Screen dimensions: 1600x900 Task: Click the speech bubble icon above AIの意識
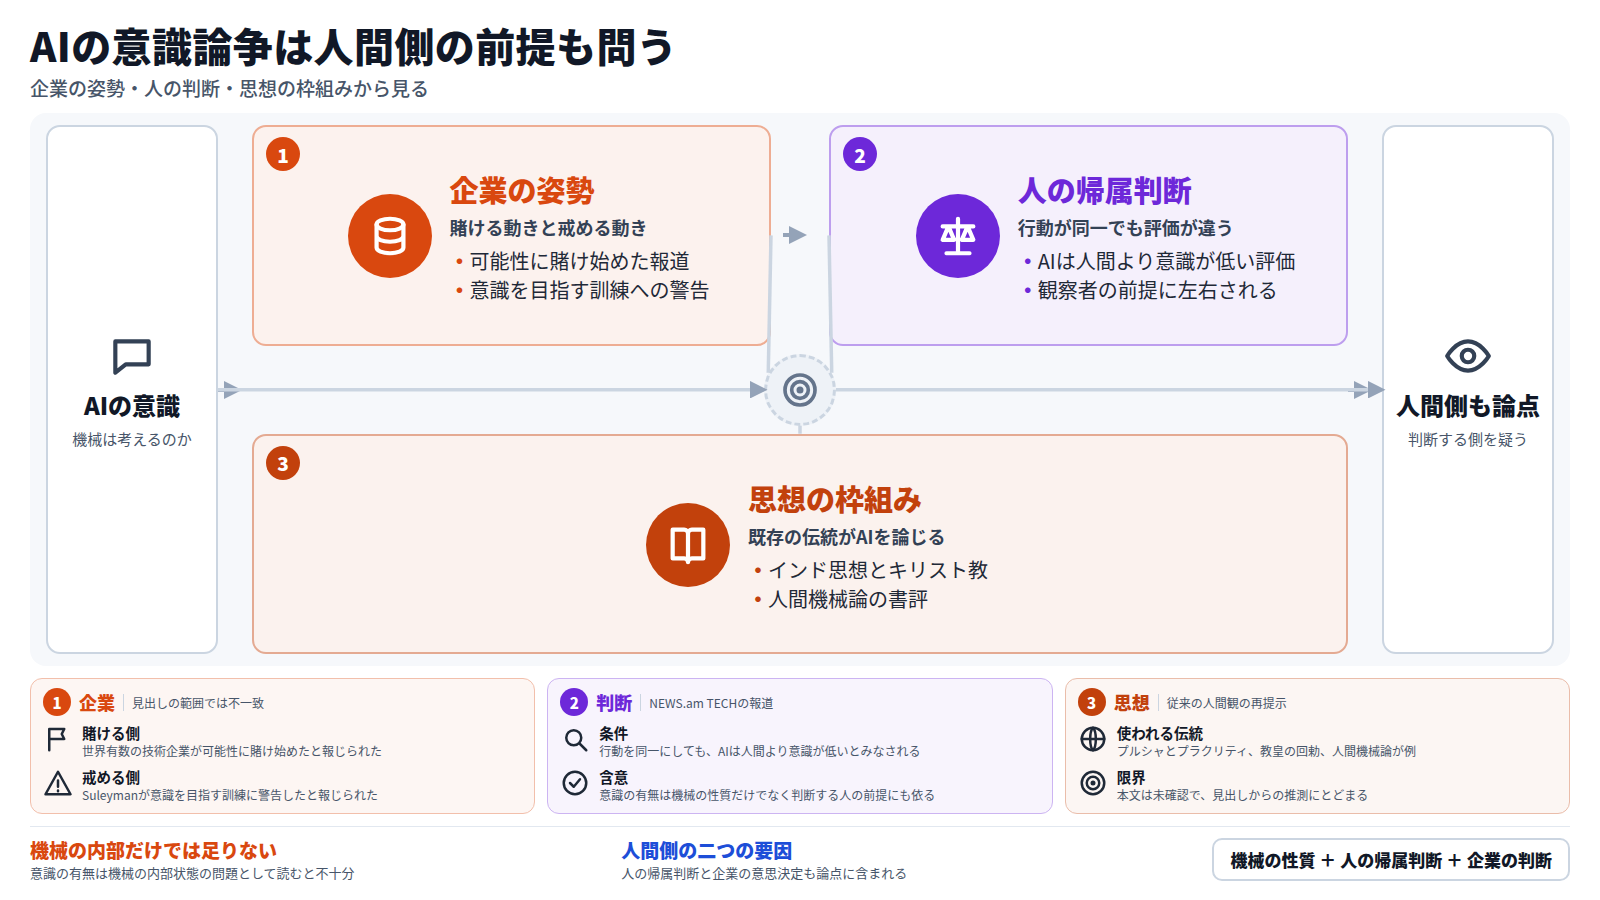[x=132, y=356]
